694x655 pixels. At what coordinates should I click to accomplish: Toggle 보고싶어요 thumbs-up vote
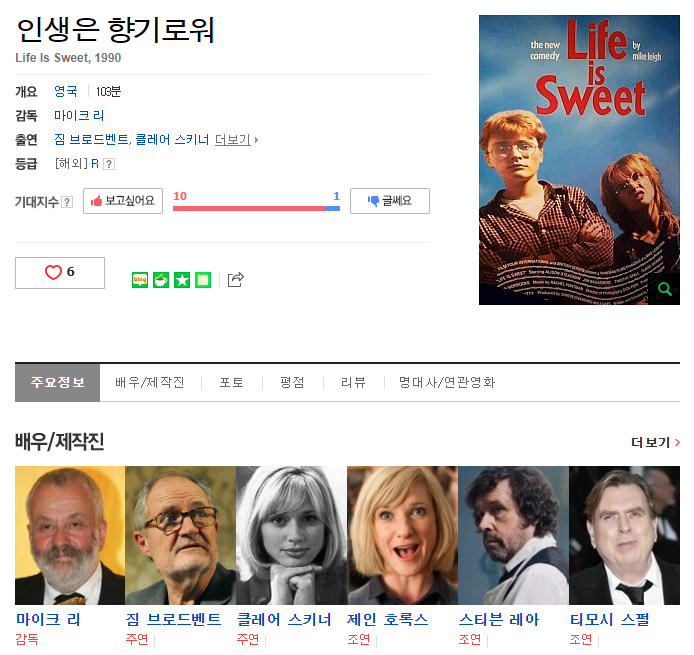coord(123,201)
